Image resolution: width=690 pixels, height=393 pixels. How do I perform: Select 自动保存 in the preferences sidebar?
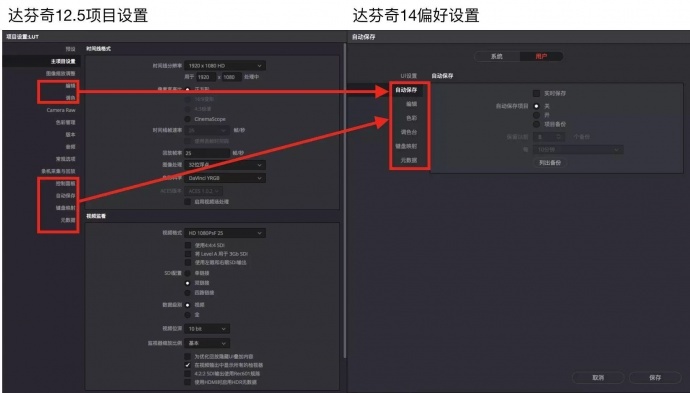pos(406,90)
